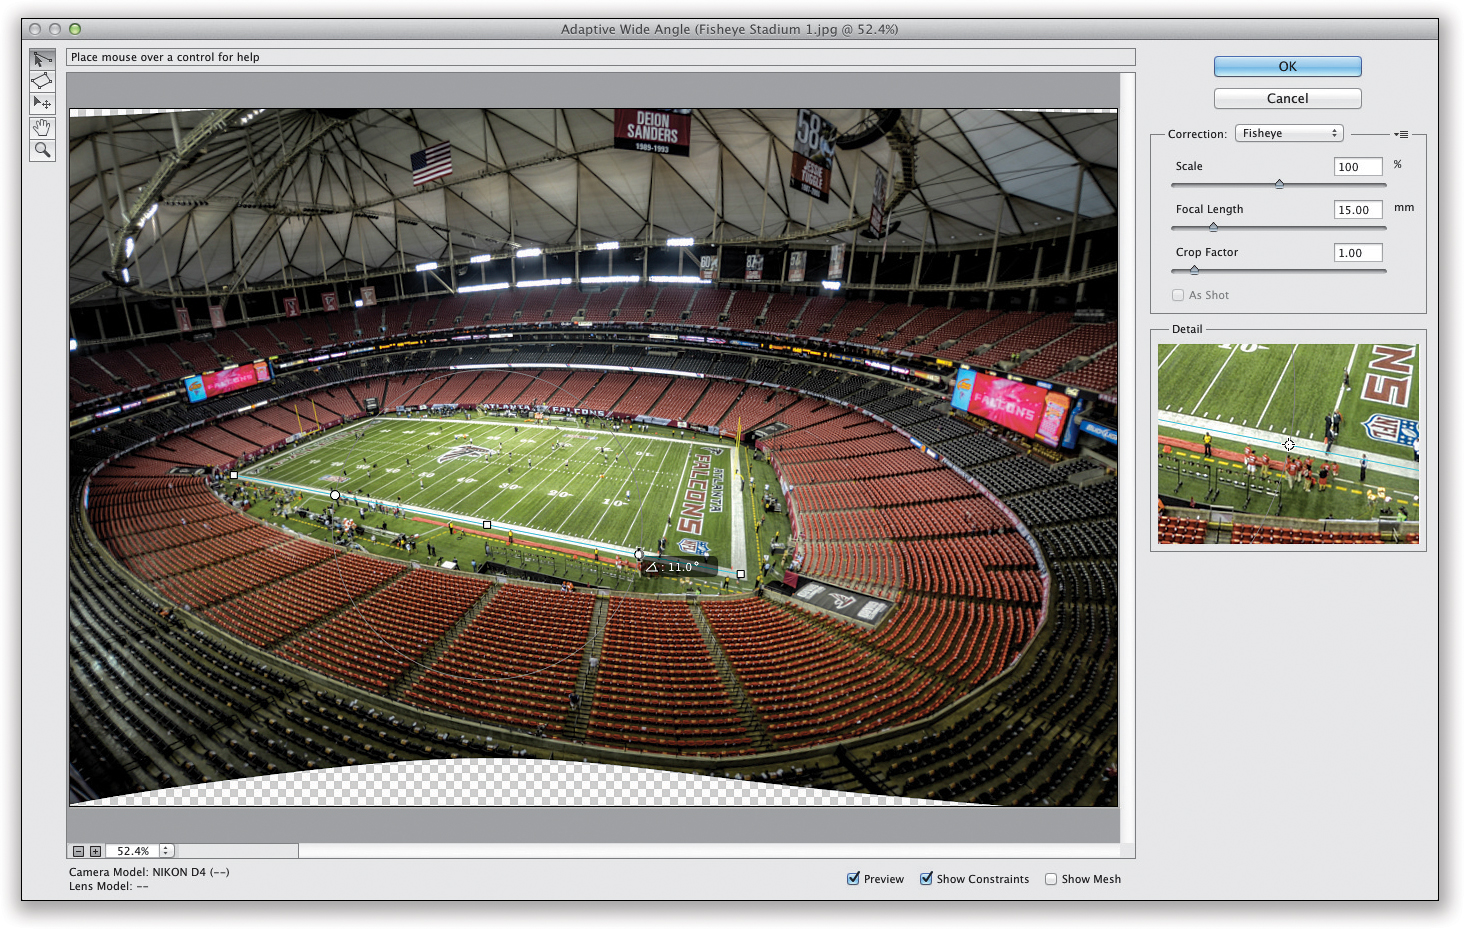Cancel the Adaptive Wide Angle dialog
The width and height of the screenshot is (1464, 929).
pyautogui.click(x=1287, y=98)
